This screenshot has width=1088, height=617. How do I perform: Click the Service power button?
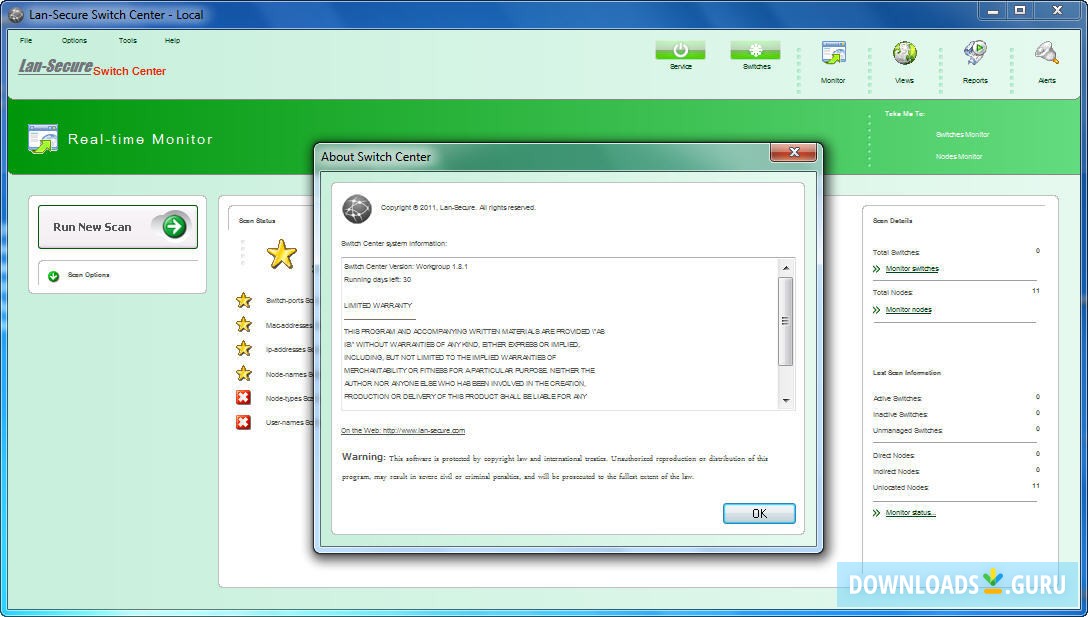click(x=680, y=50)
